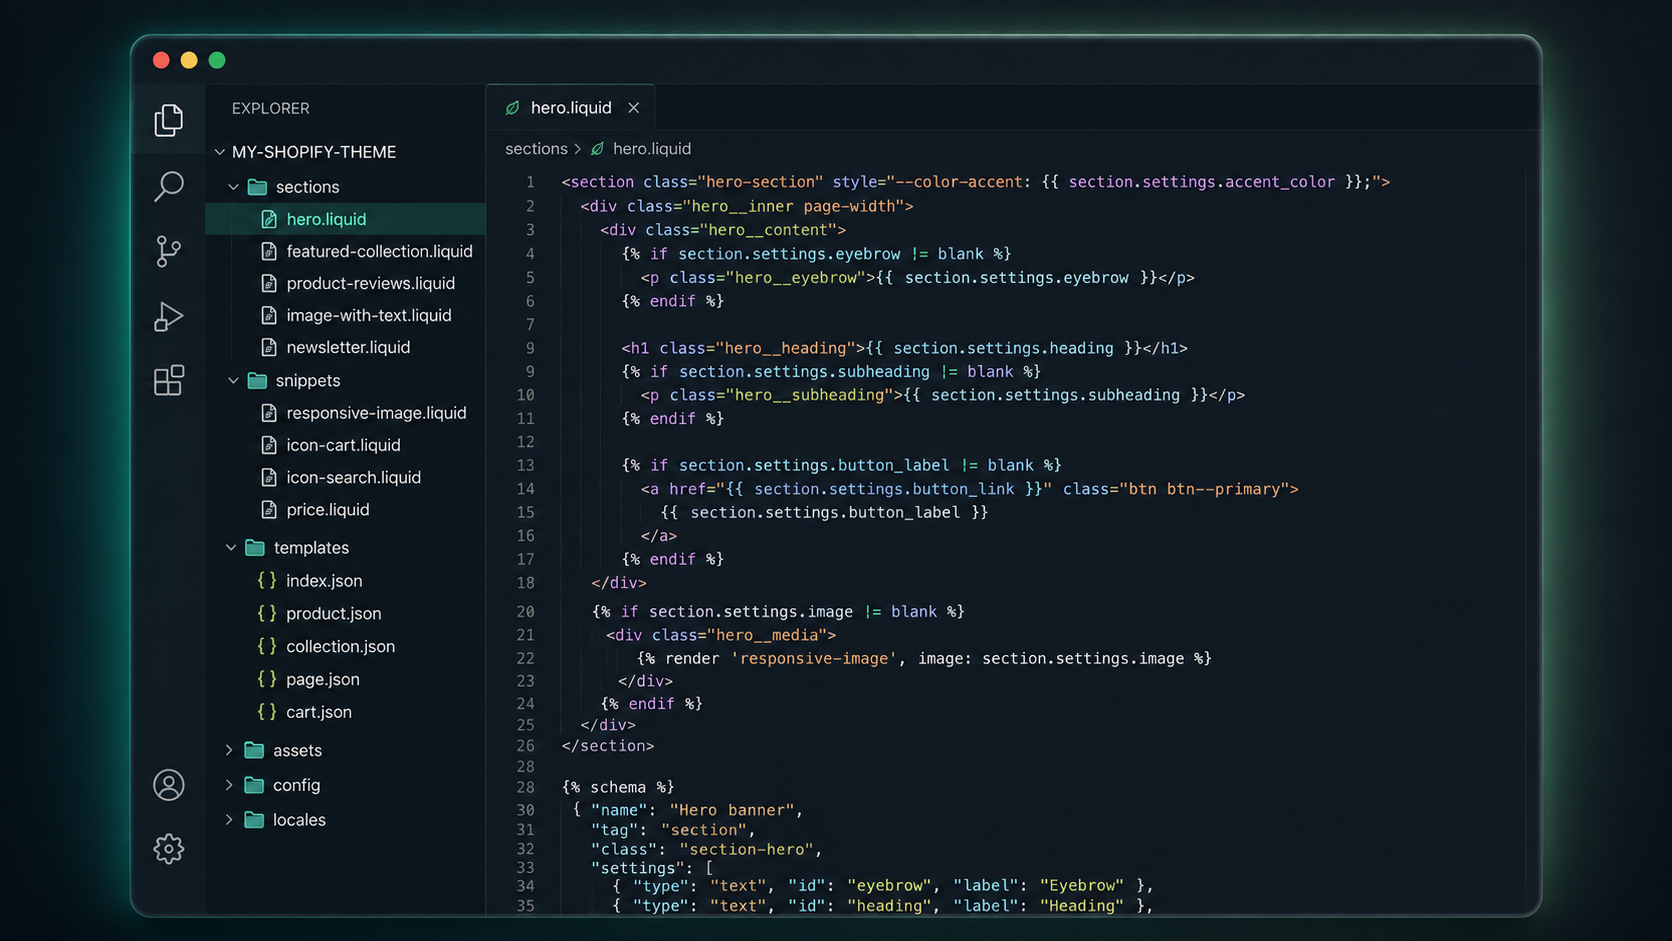Viewport: 1672px width, 941px height.
Task: Click the leaf icon on hero.liquid tab
Action: tap(512, 108)
